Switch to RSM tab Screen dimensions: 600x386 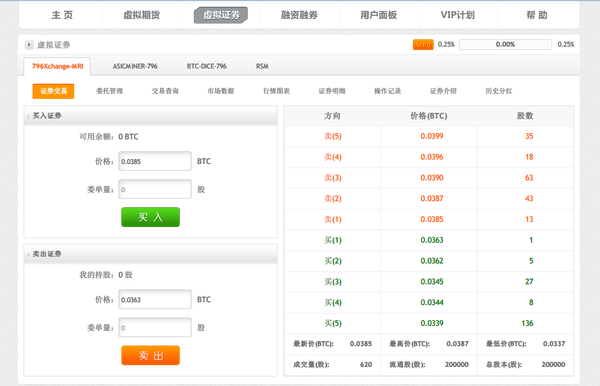click(262, 66)
